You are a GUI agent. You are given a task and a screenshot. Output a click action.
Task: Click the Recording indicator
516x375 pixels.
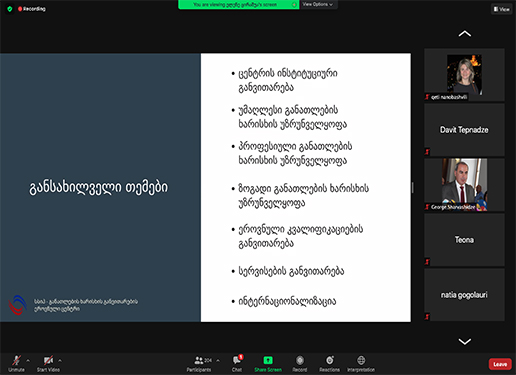coord(32,9)
